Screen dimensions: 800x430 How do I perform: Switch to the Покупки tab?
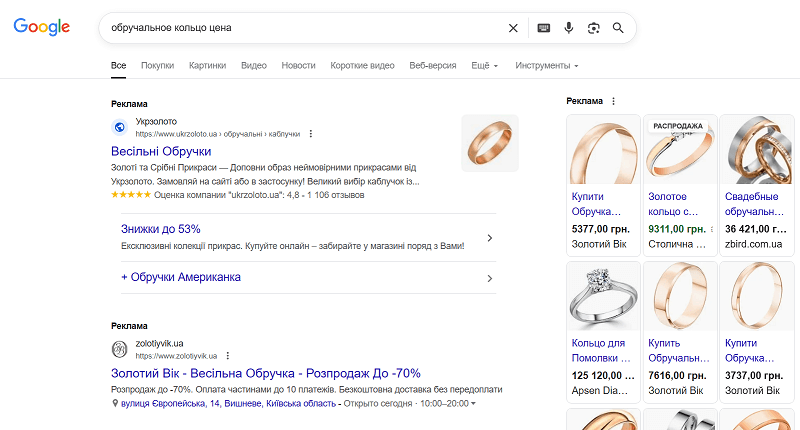158,65
